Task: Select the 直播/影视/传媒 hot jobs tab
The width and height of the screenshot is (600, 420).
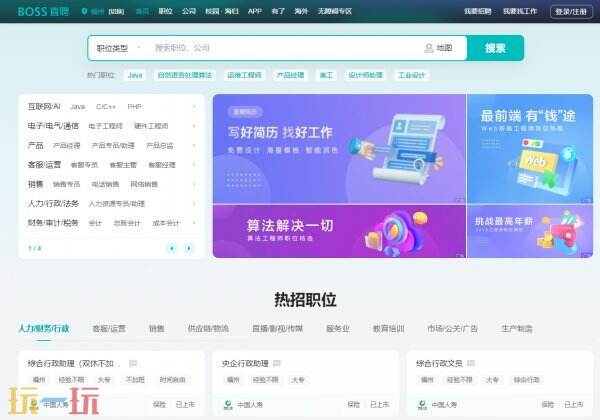Action: 277,328
